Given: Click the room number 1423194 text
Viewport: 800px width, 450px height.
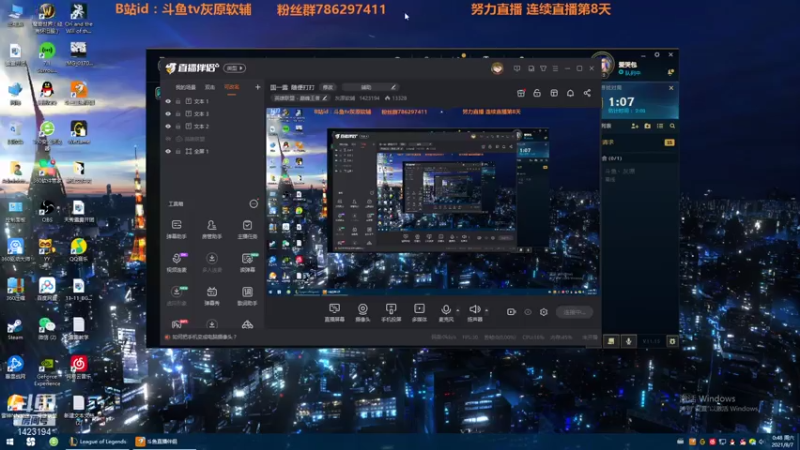Looking at the screenshot, I should pos(369,98).
